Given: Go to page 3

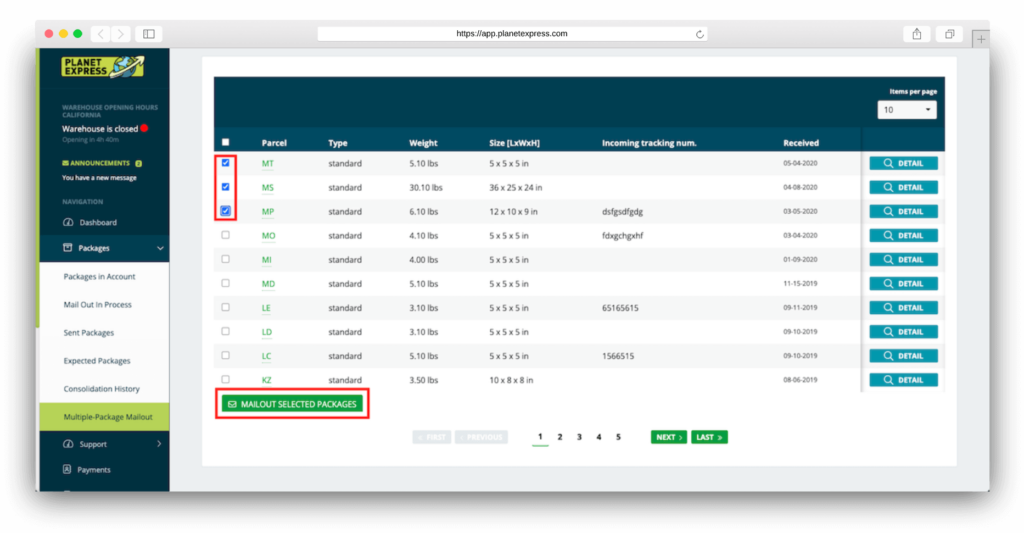Looking at the screenshot, I should [x=579, y=437].
